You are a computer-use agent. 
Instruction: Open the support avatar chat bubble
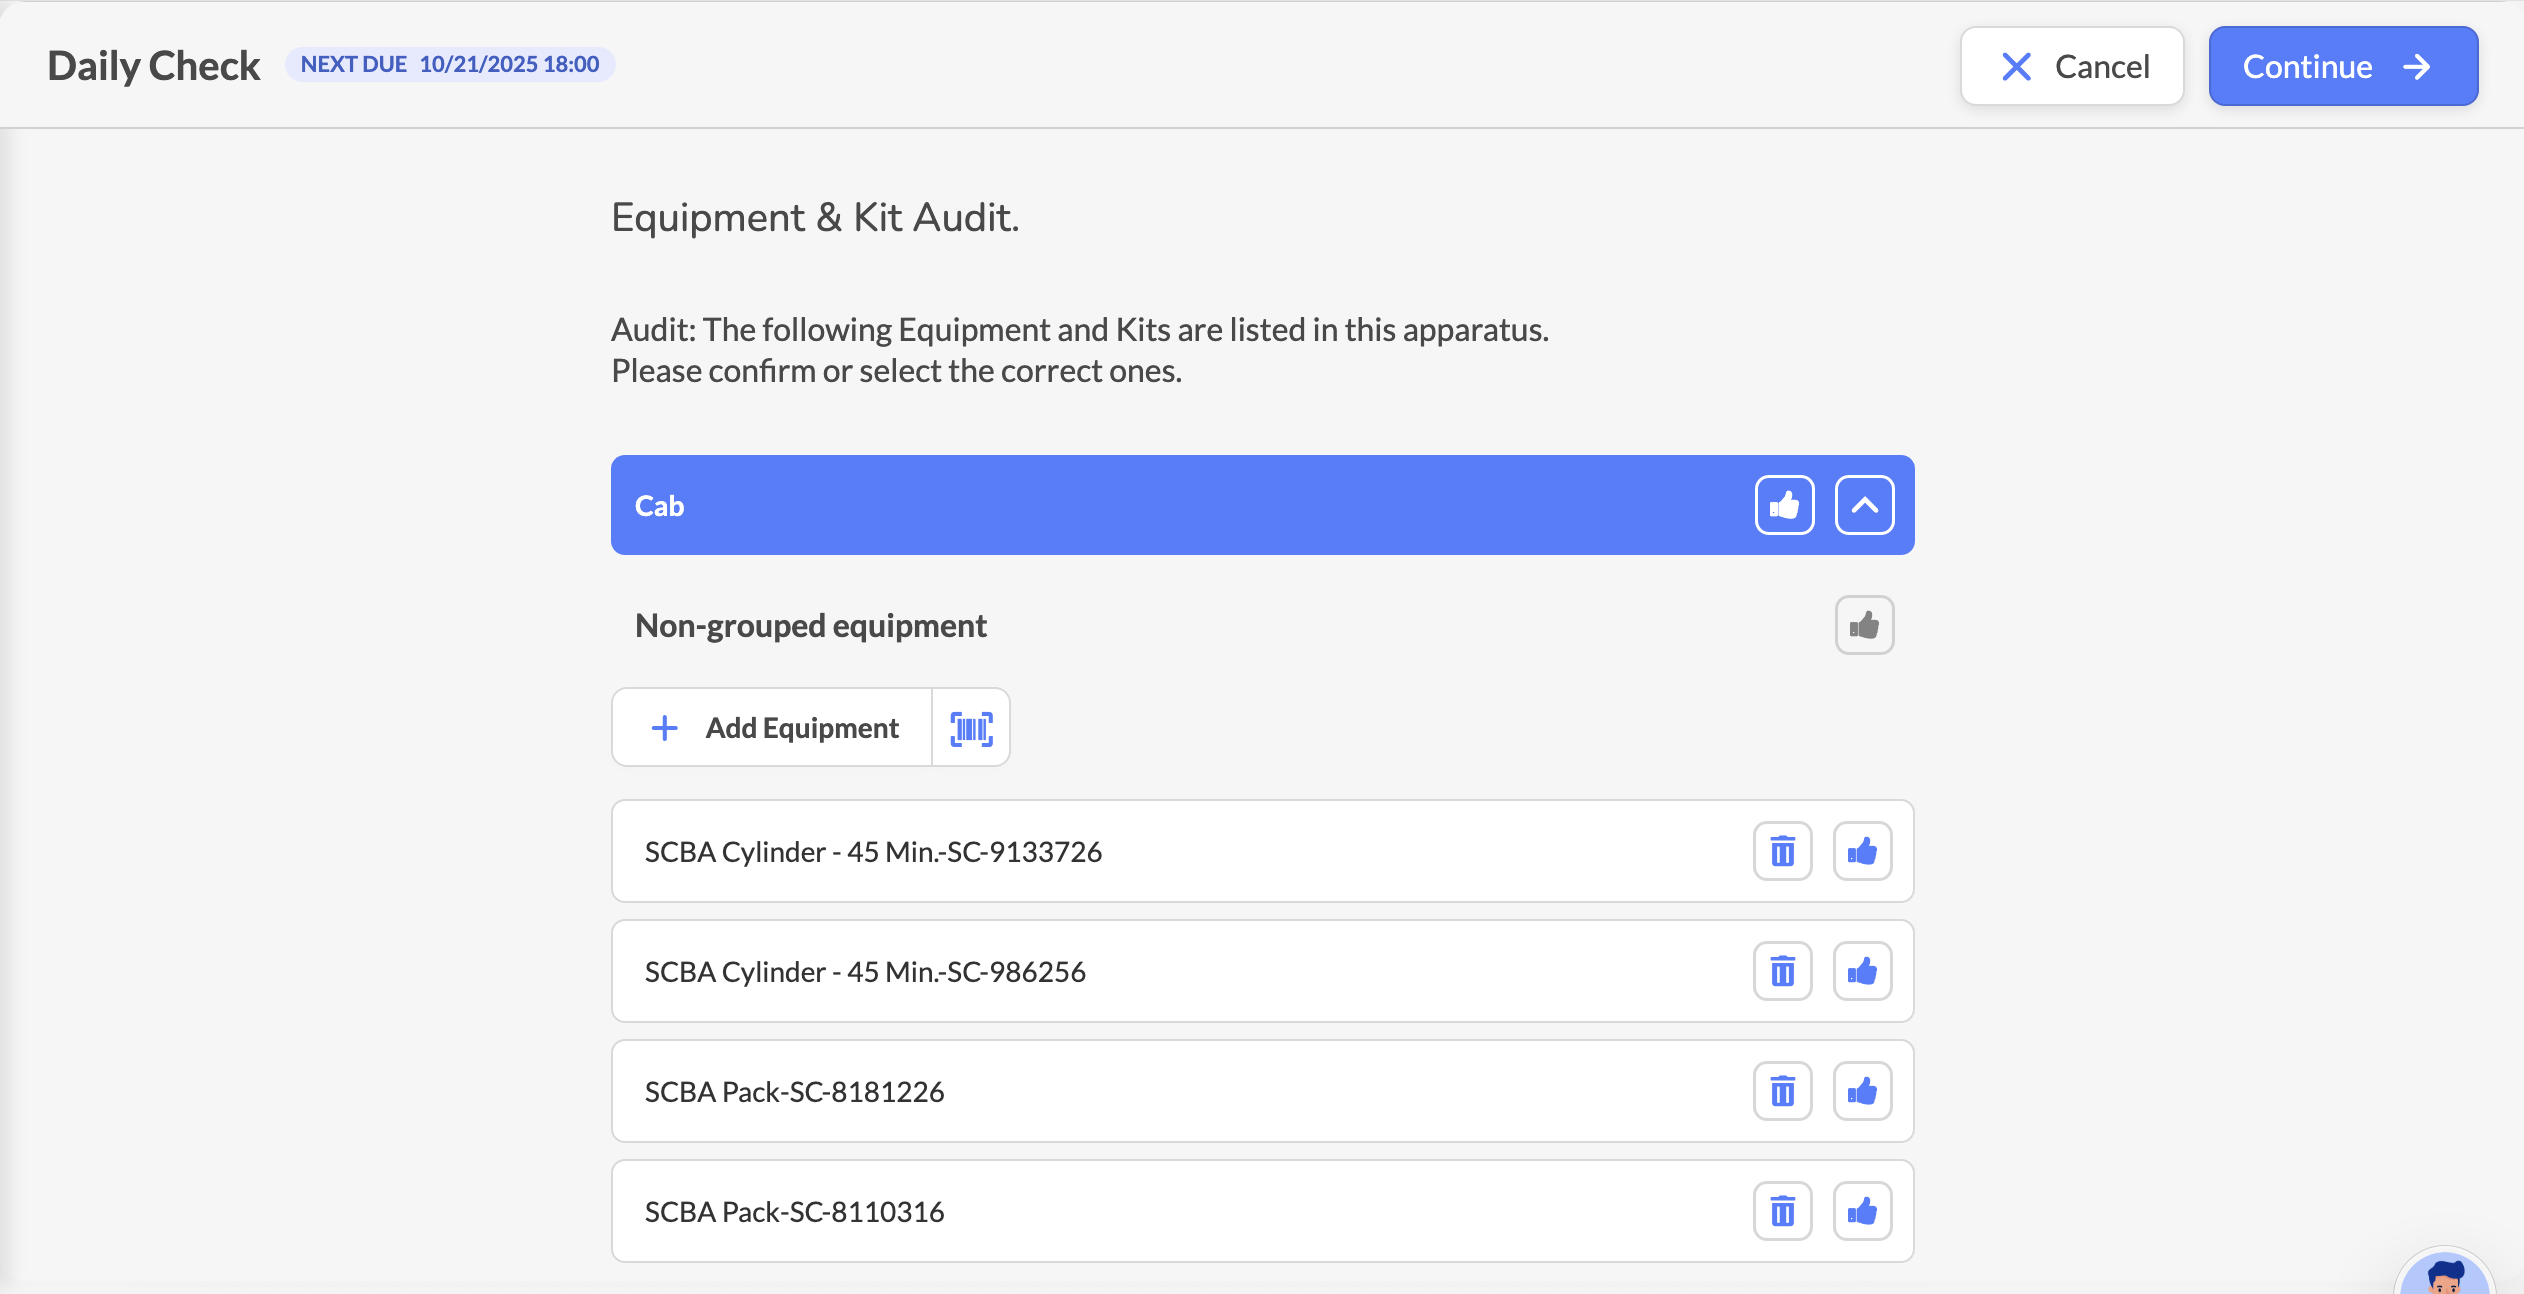point(2444,1277)
